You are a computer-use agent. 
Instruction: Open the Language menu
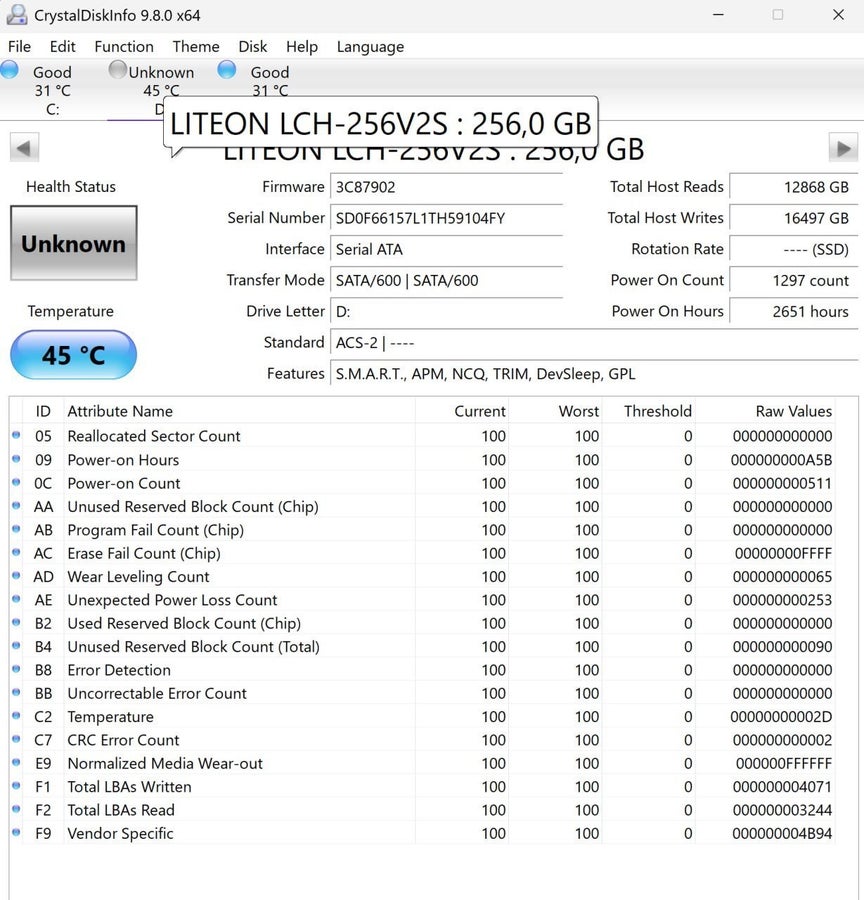[x=370, y=46]
